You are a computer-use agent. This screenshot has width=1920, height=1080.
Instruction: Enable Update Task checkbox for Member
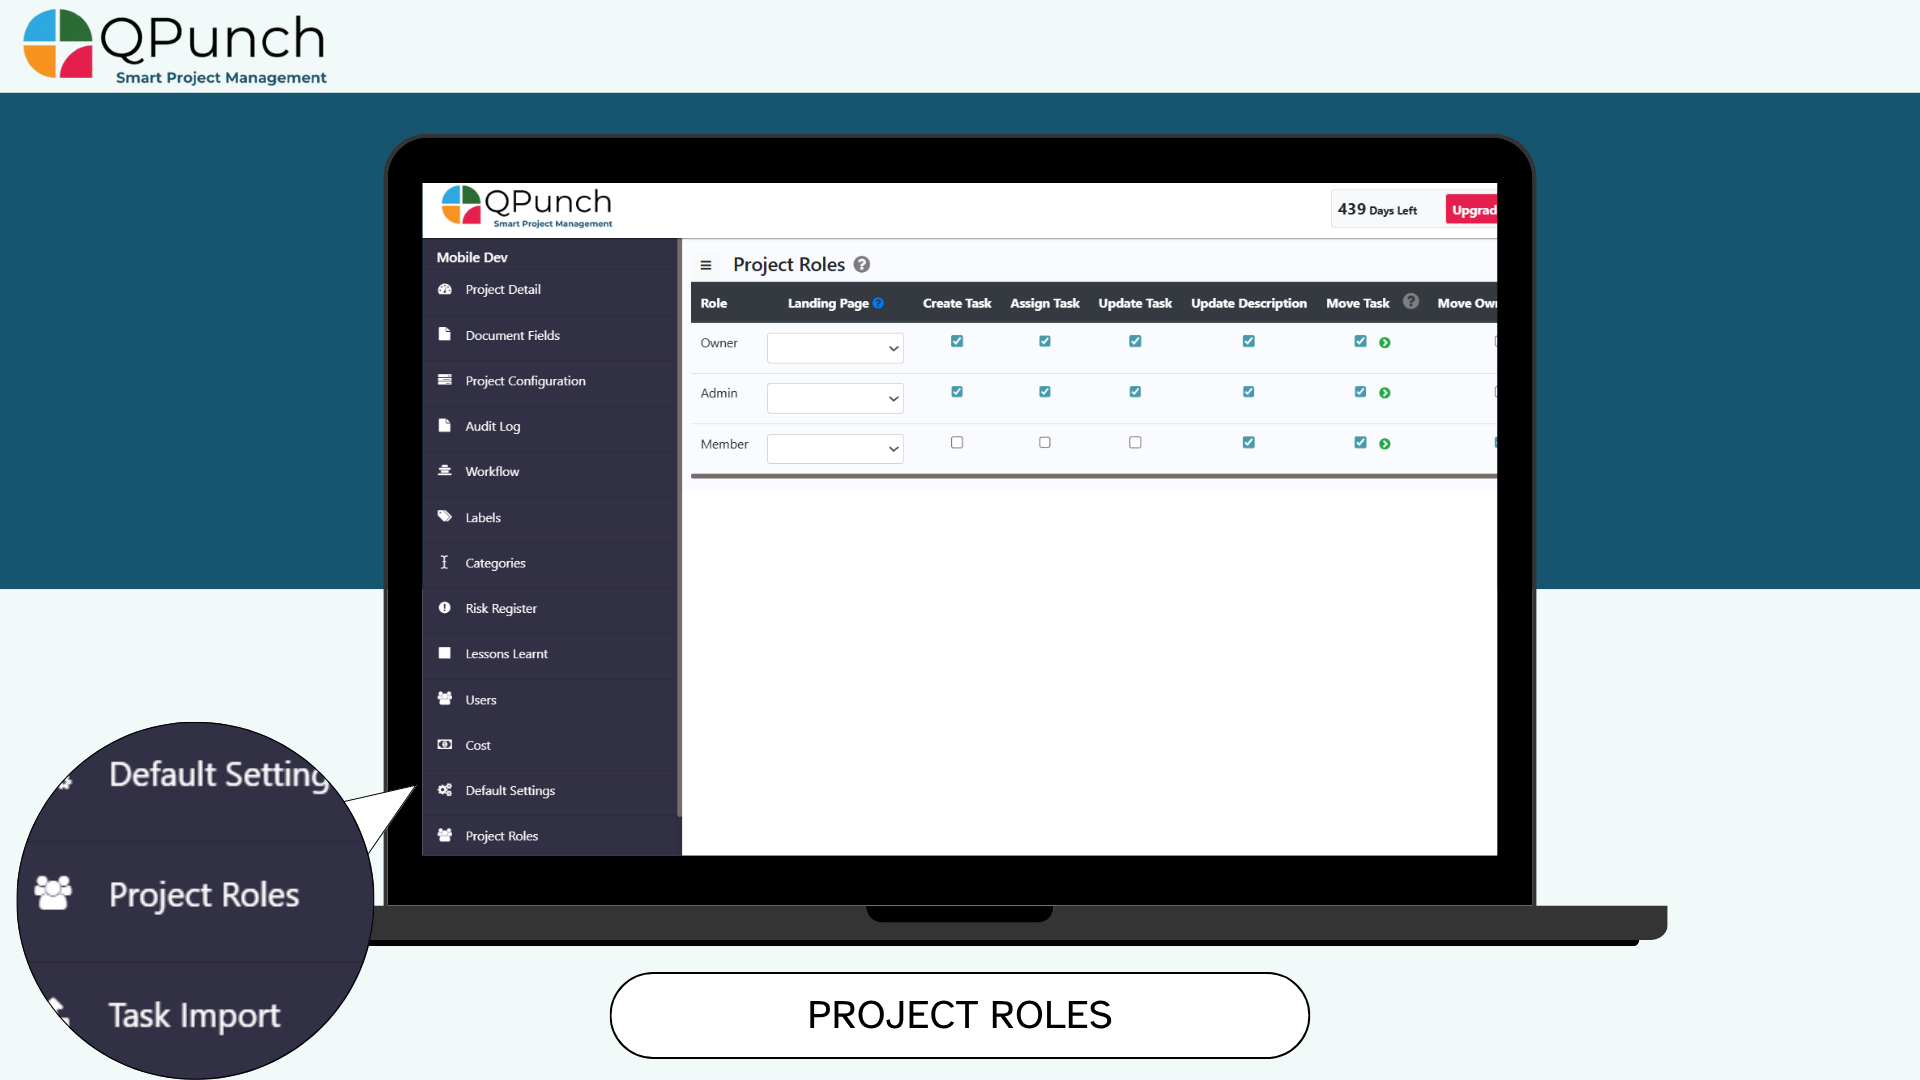tap(1135, 442)
